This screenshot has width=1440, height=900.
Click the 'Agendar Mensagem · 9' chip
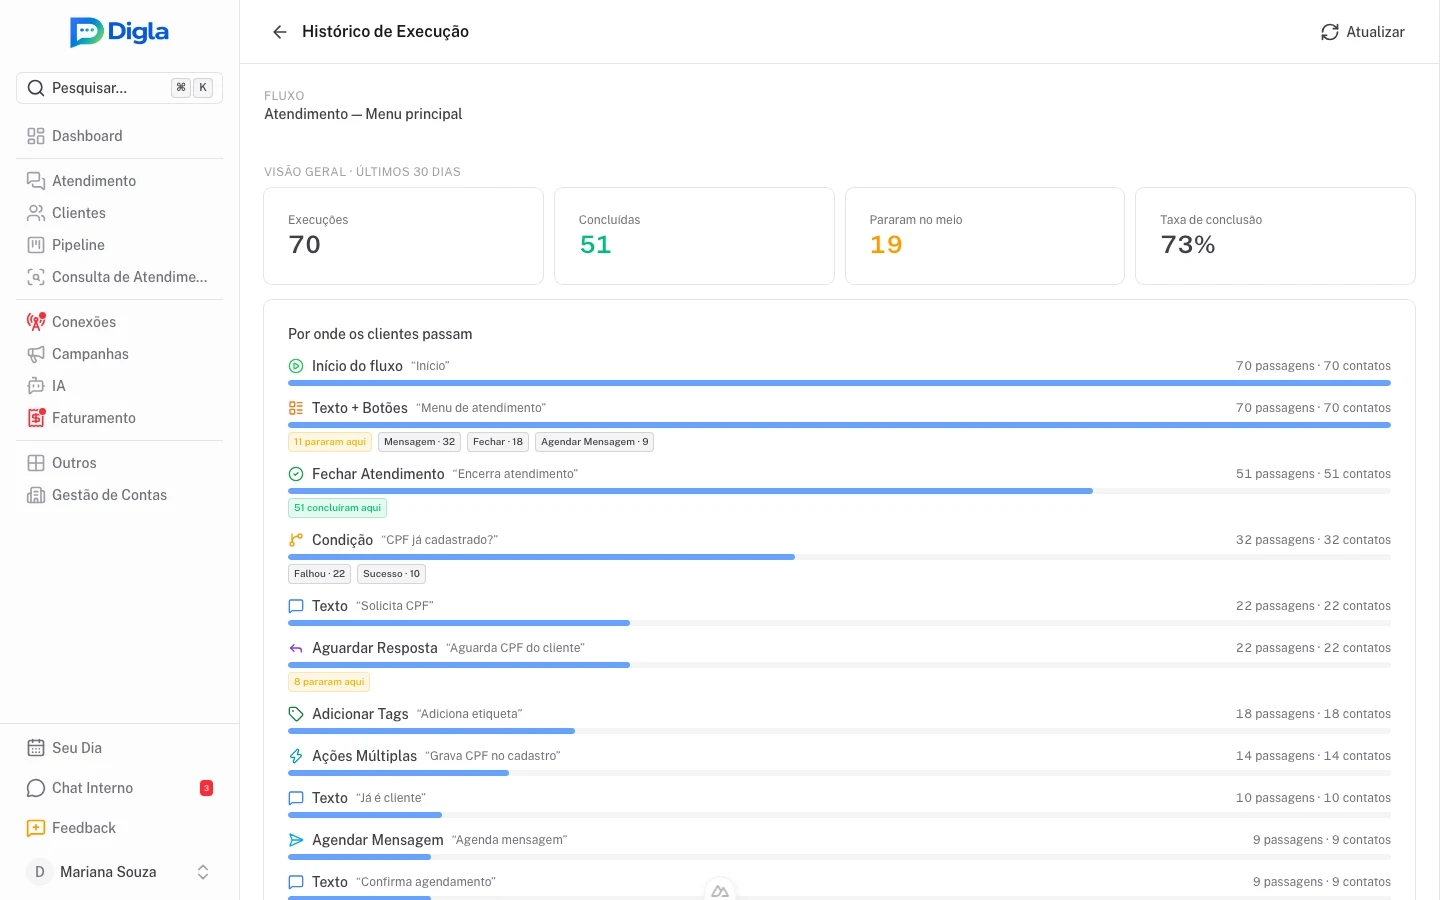[595, 442]
